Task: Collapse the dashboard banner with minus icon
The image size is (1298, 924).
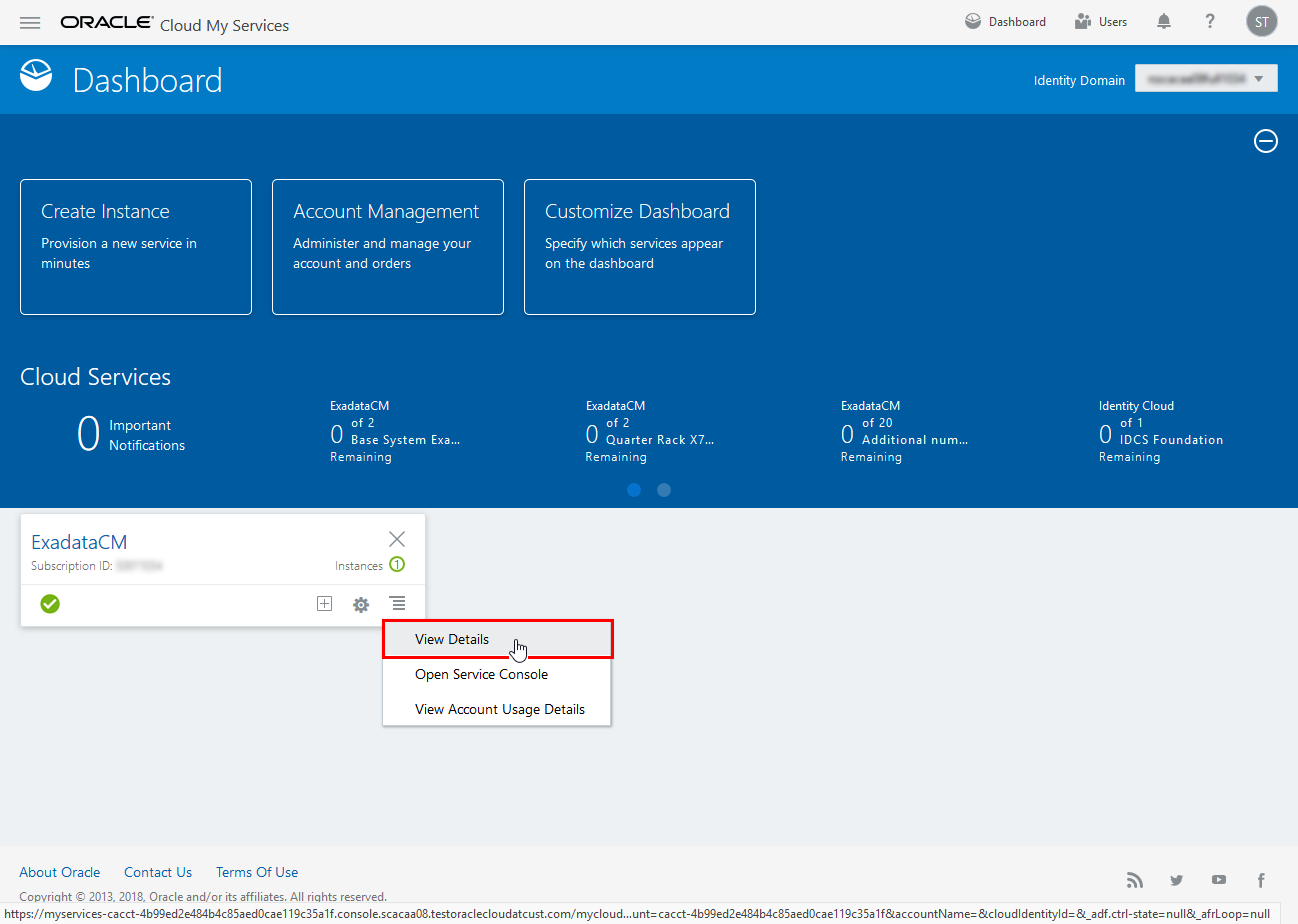Action: [1266, 142]
